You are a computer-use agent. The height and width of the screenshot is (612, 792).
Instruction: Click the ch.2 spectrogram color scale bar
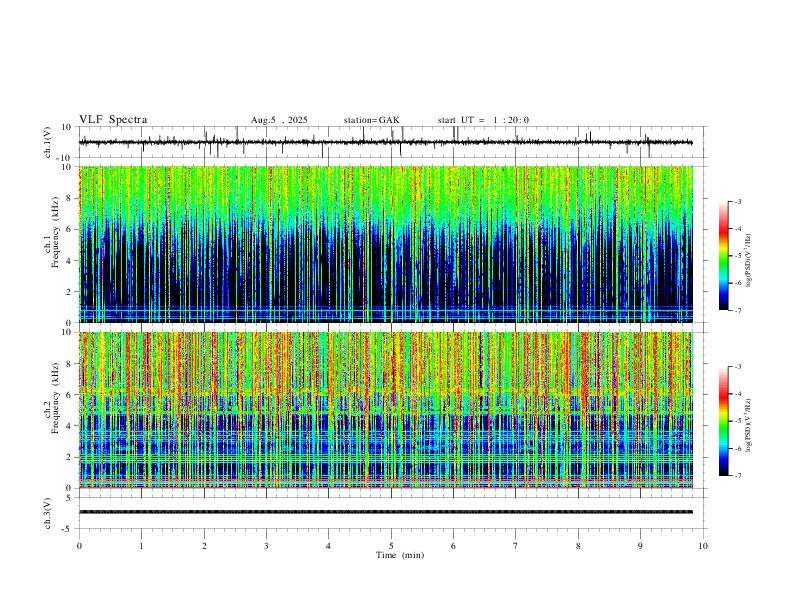pos(724,421)
